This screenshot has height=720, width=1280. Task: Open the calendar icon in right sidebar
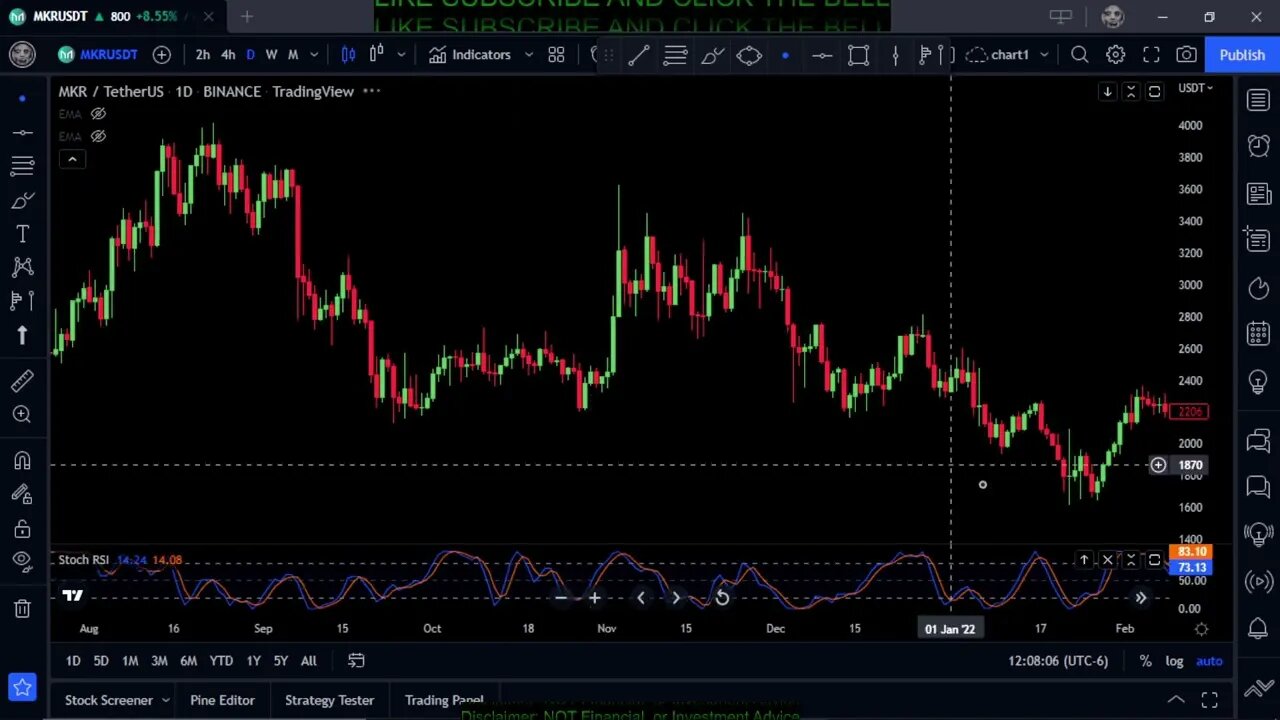click(x=1258, y=334)
